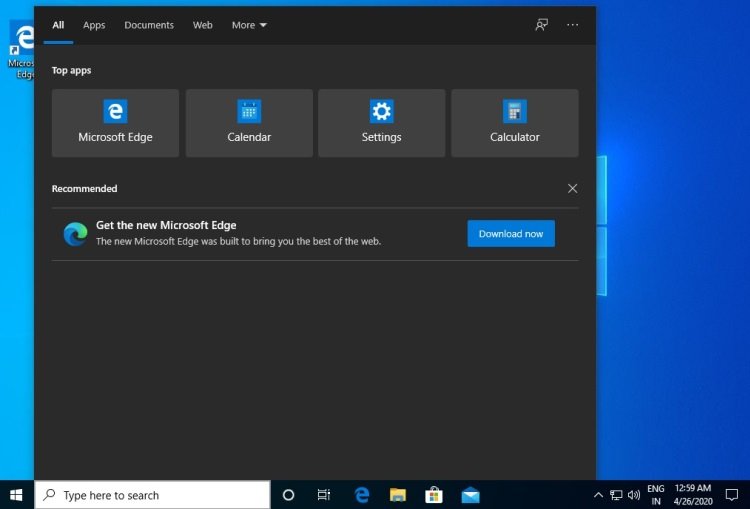Open the Settings gear tile
This screenshot has height=509, width=750.
382,123
